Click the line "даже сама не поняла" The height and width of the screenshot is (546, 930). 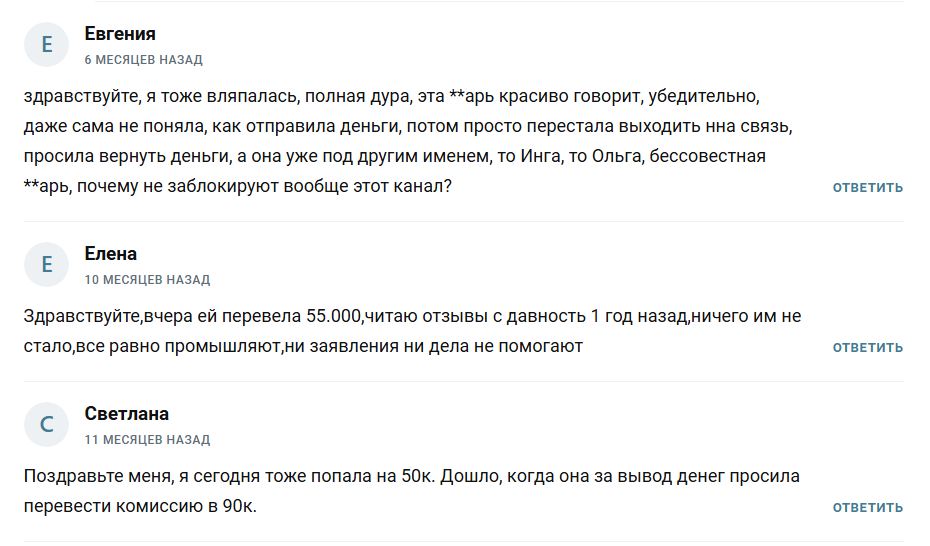click(x=407, y=127)
